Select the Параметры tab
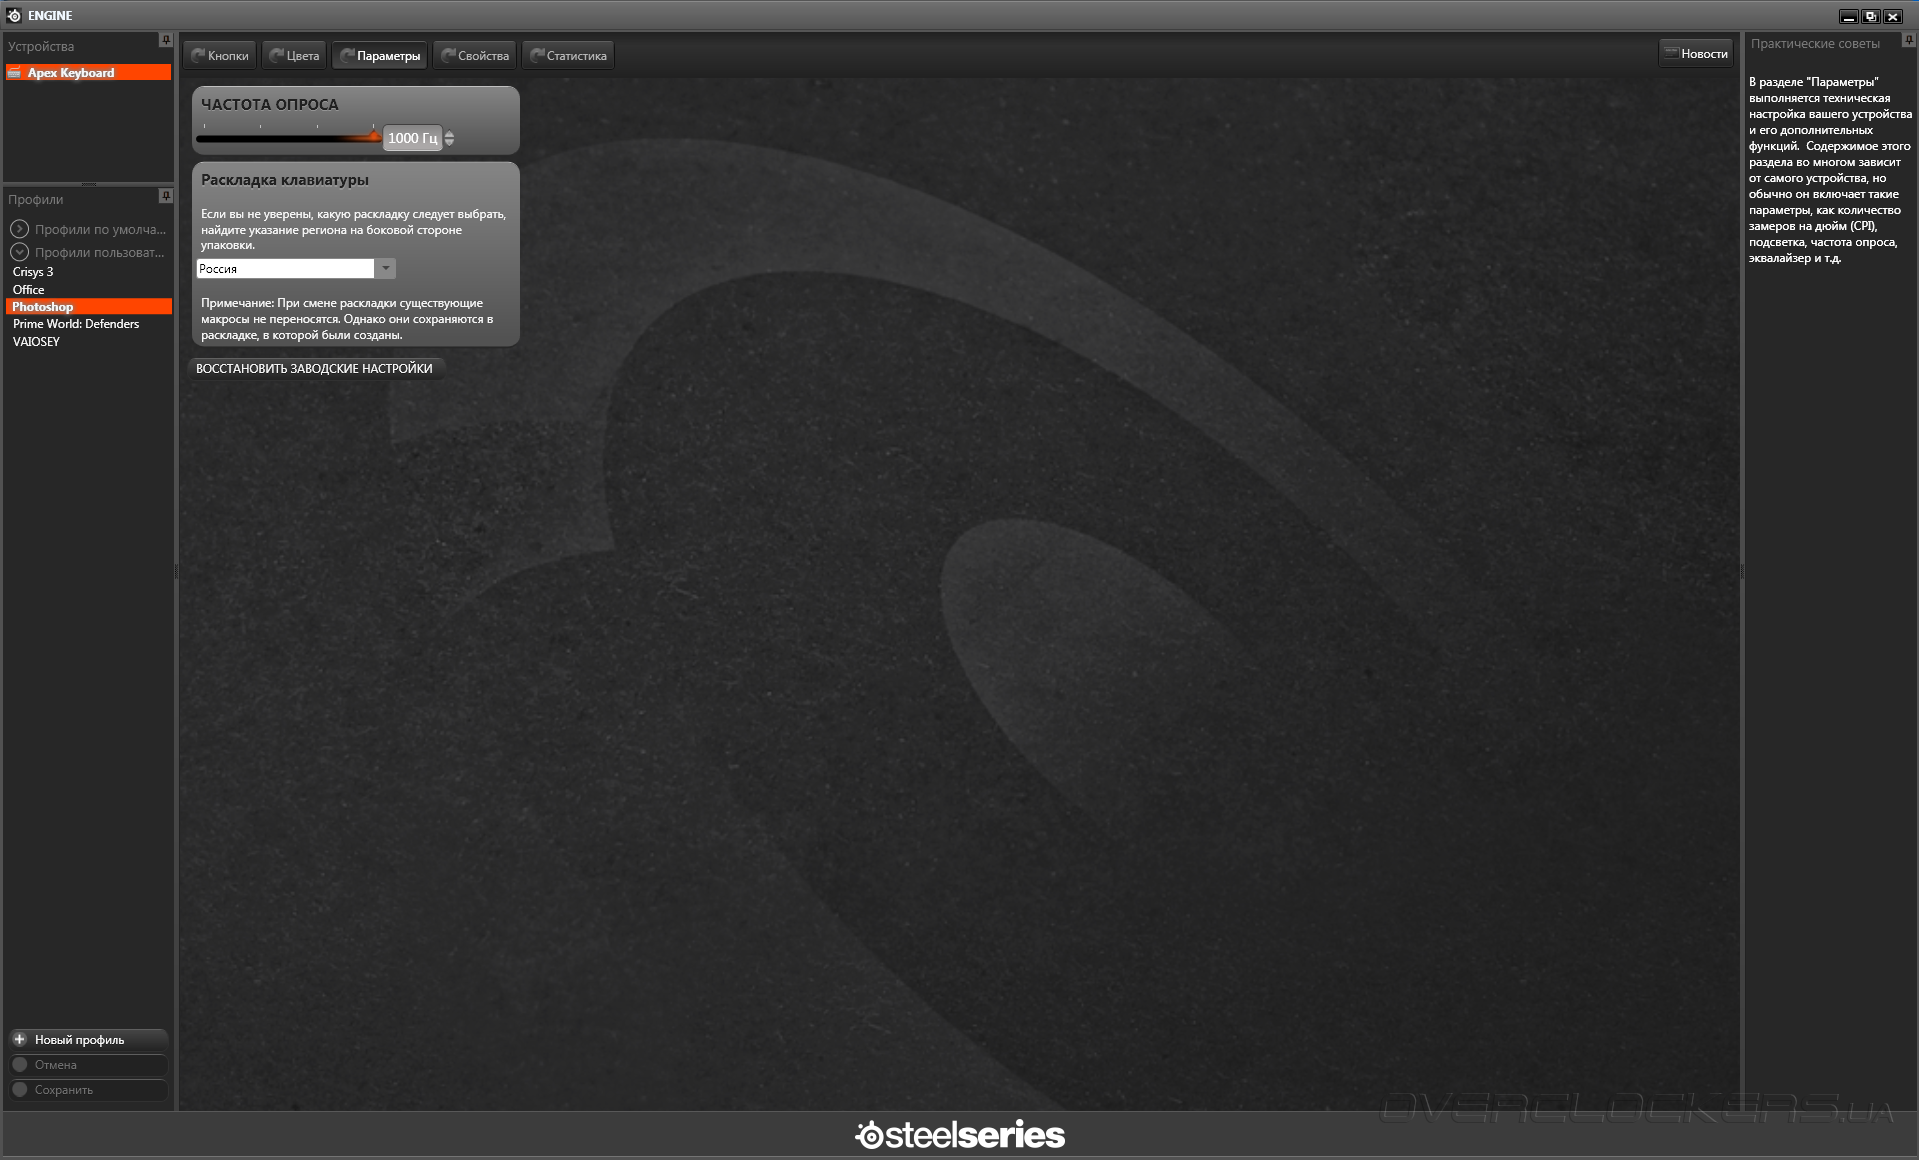This screenshot has width=1919, height=1160. [x=380, y=56]
